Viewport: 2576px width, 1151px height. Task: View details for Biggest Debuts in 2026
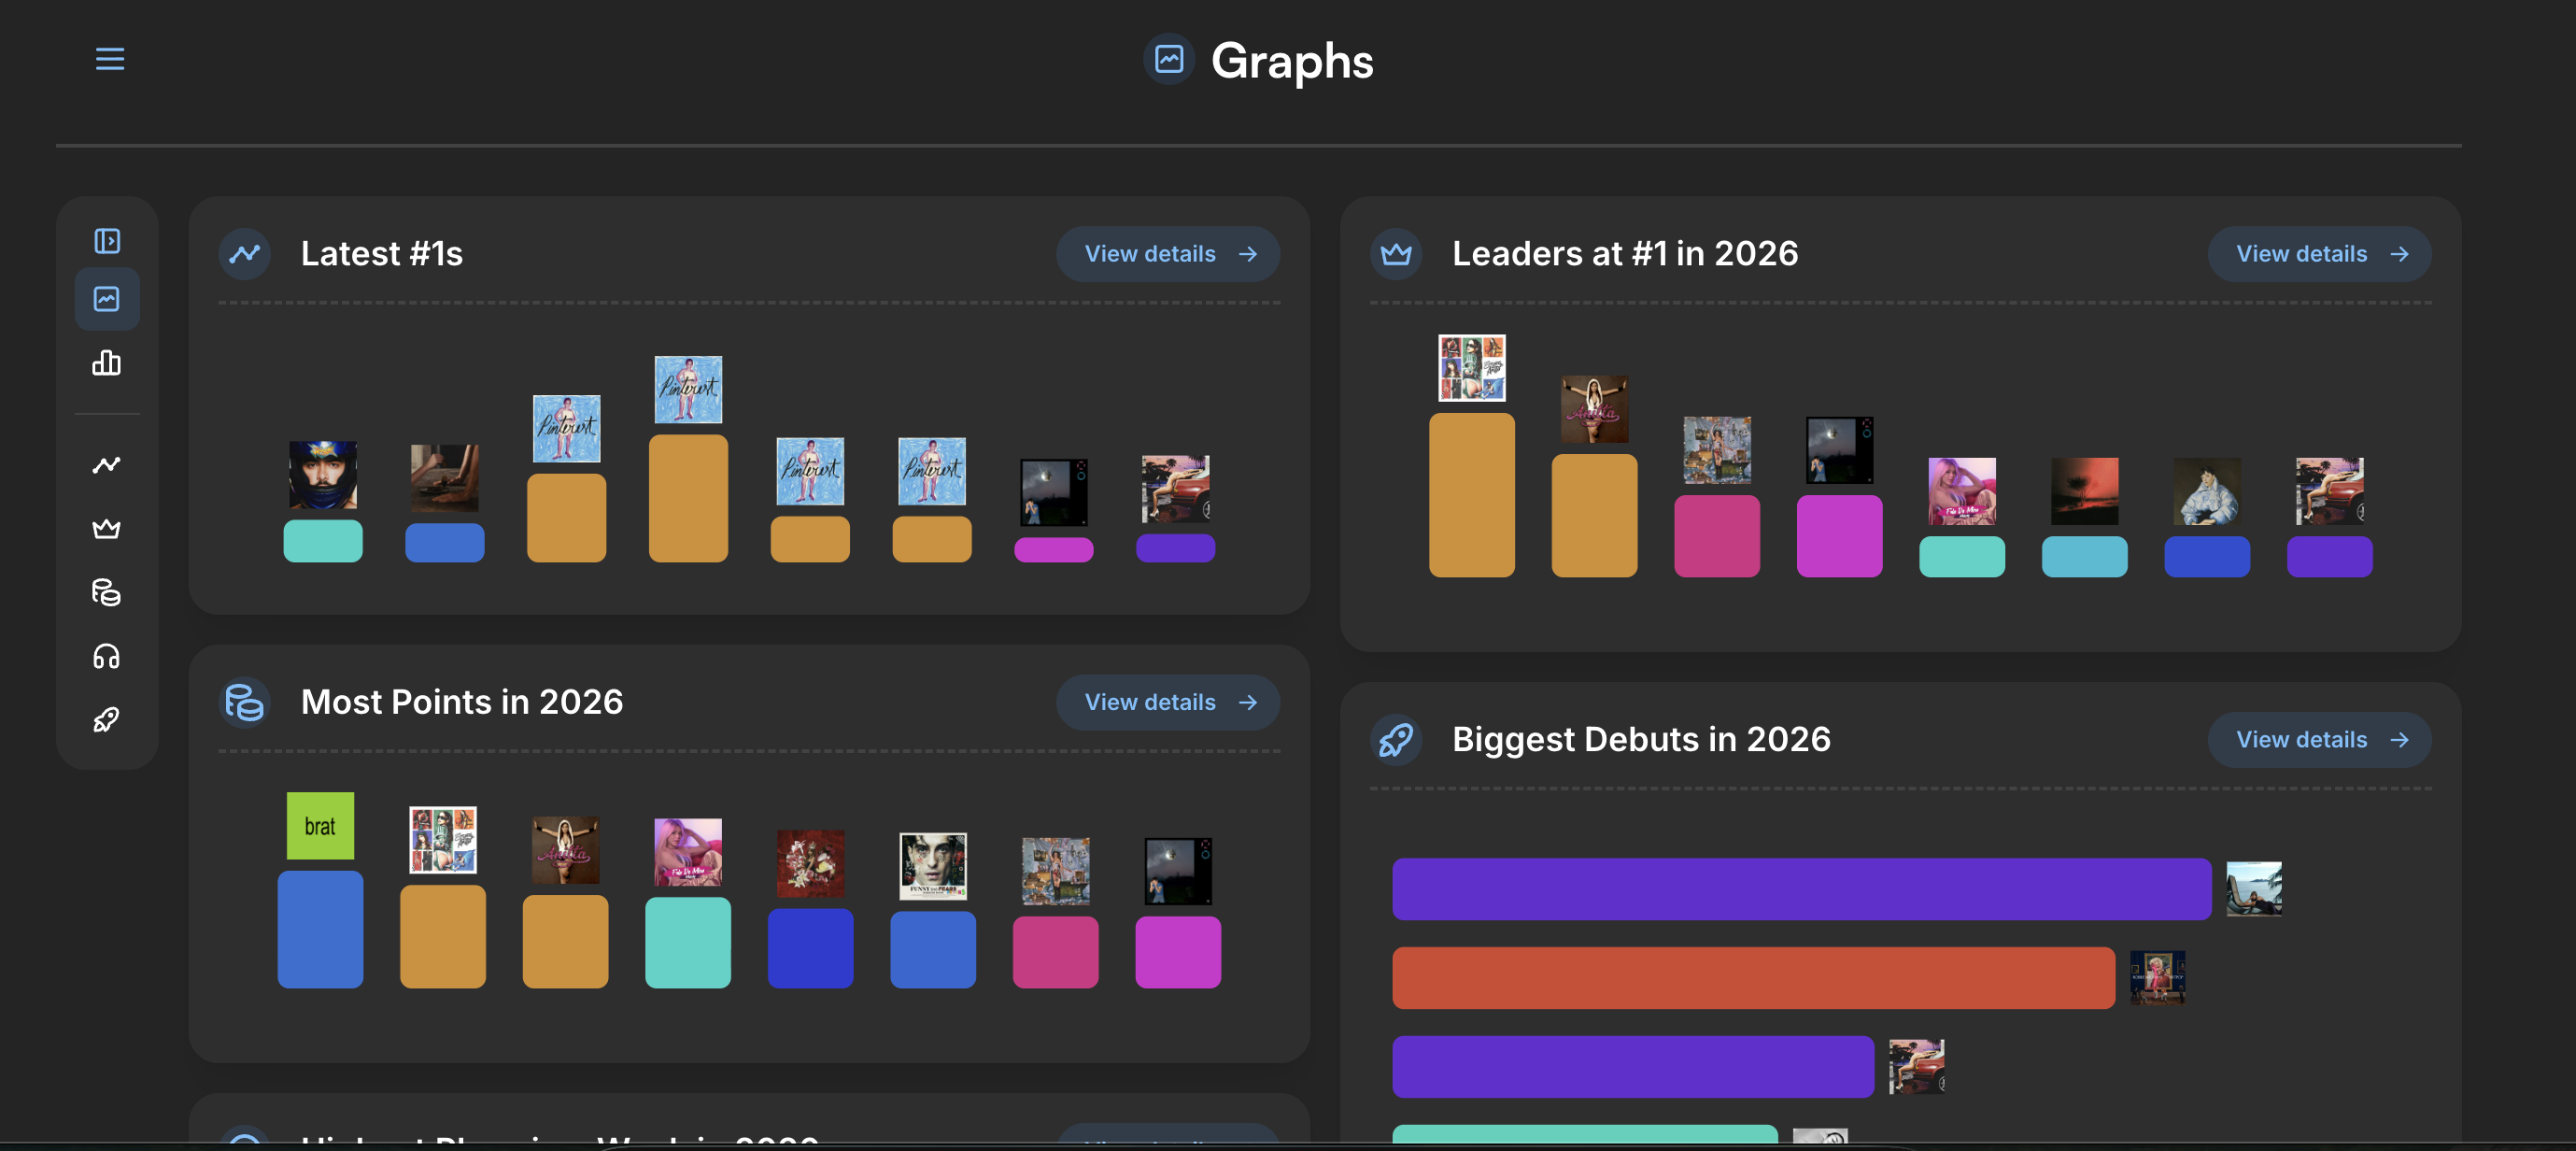tap(2319, 740)
